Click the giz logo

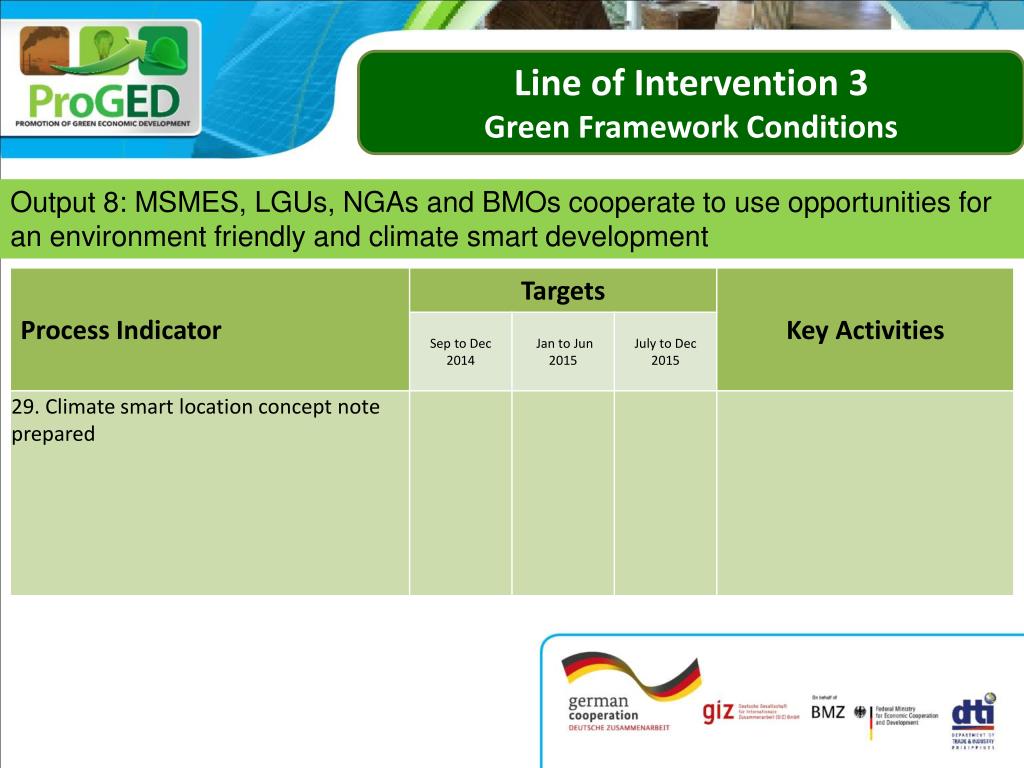point(751,711)
